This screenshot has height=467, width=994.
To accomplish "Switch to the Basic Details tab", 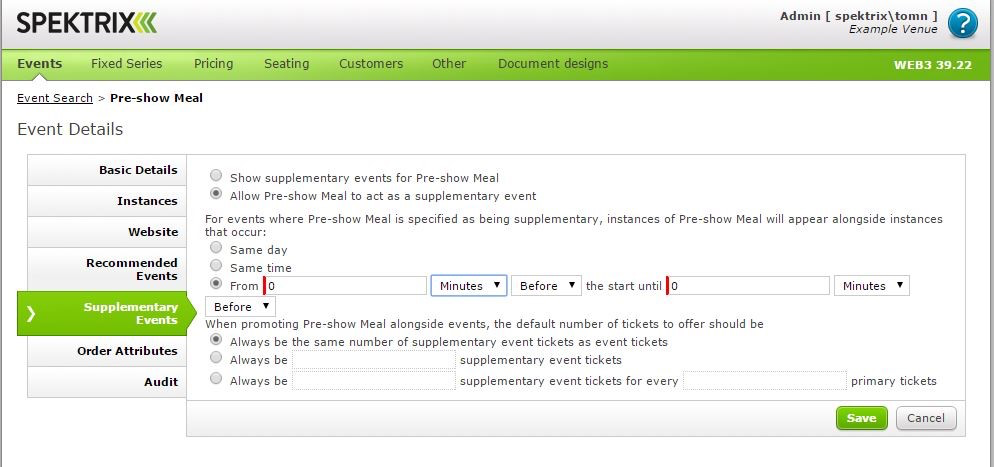I will point(106,170).
